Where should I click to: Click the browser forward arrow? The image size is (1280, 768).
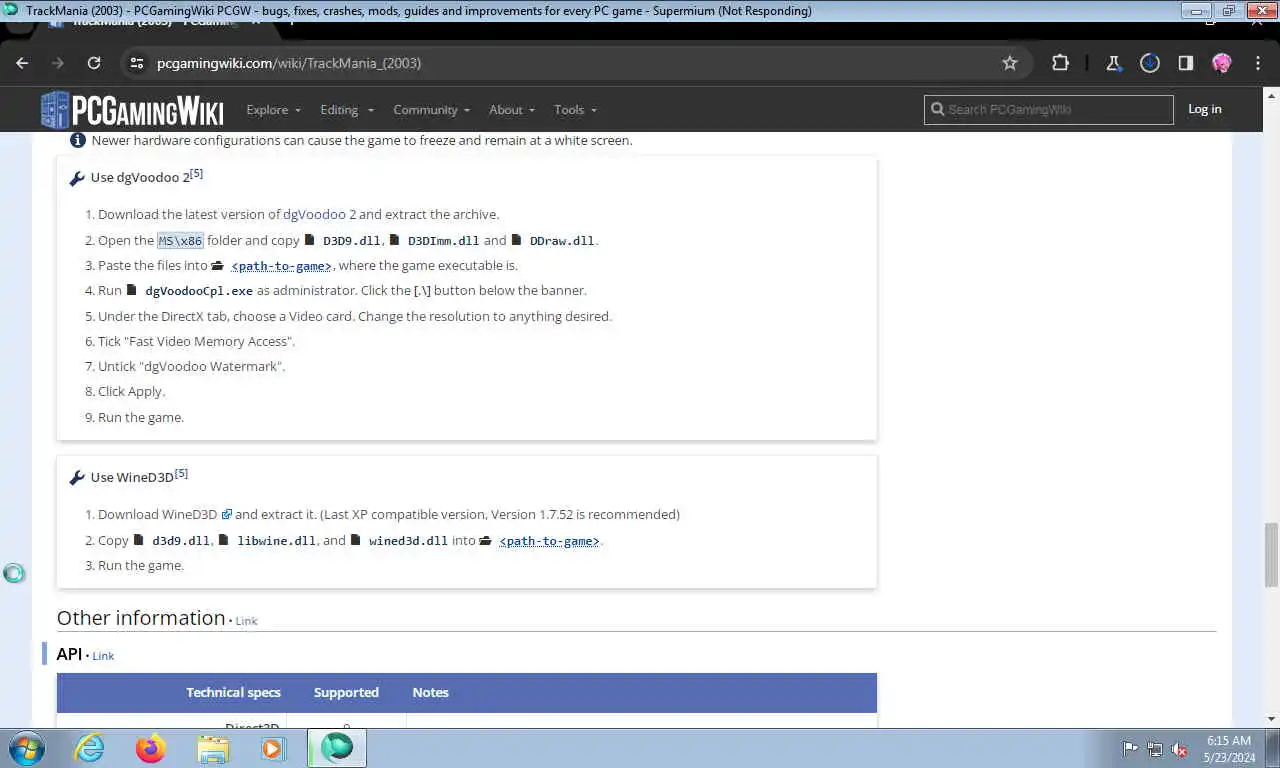58,63
